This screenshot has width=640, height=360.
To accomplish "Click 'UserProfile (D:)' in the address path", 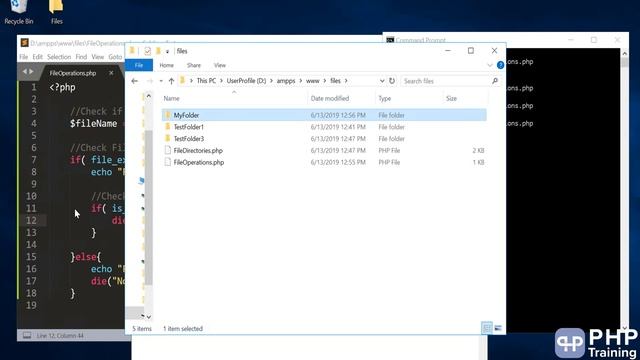I will [246, 81].
